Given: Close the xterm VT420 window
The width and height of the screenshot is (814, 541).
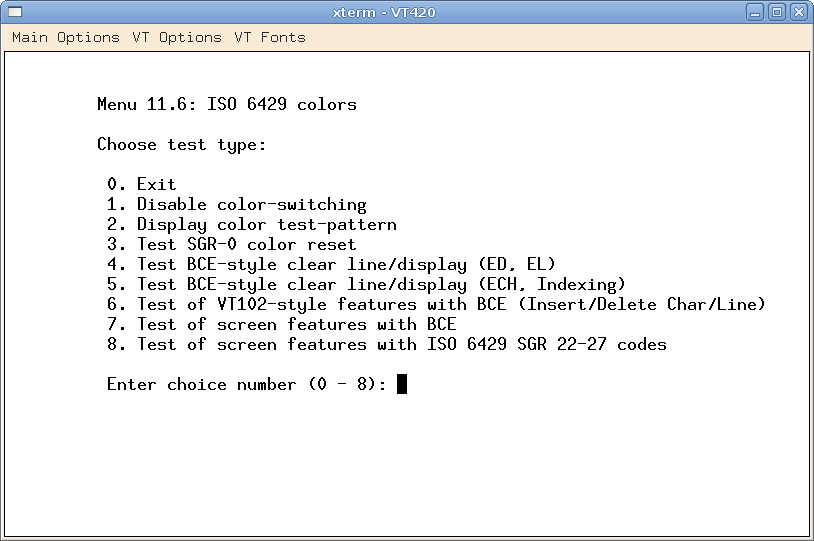Looking at the screenshot, I should (x=798, y=12).
